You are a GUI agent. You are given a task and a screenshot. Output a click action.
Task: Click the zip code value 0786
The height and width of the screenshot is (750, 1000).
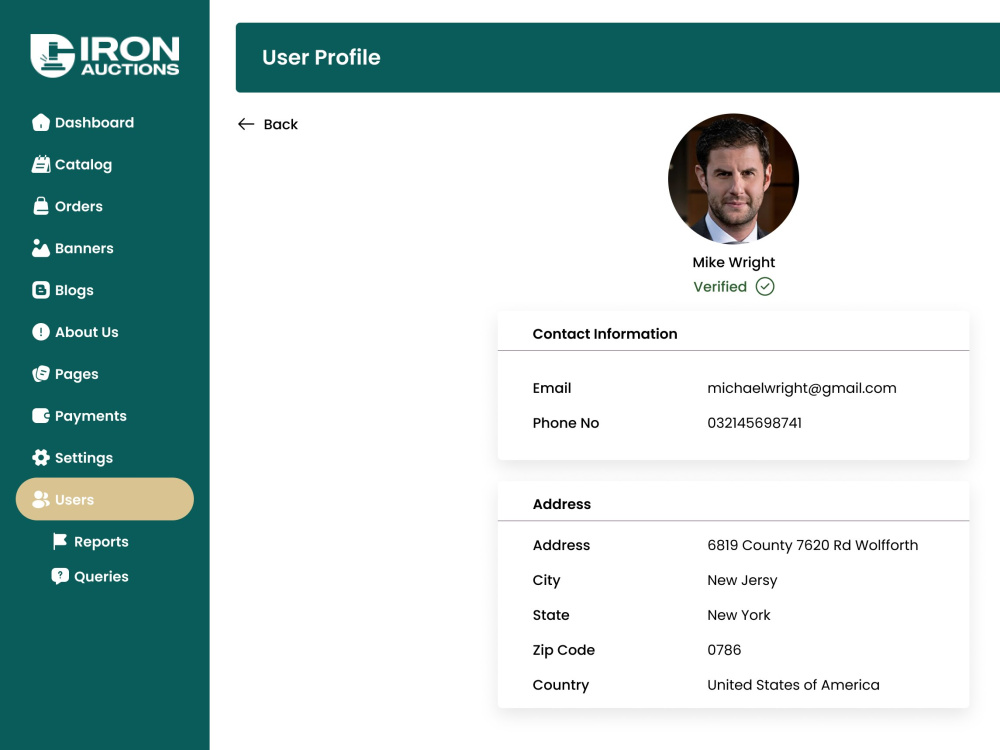tap(724, 650)
